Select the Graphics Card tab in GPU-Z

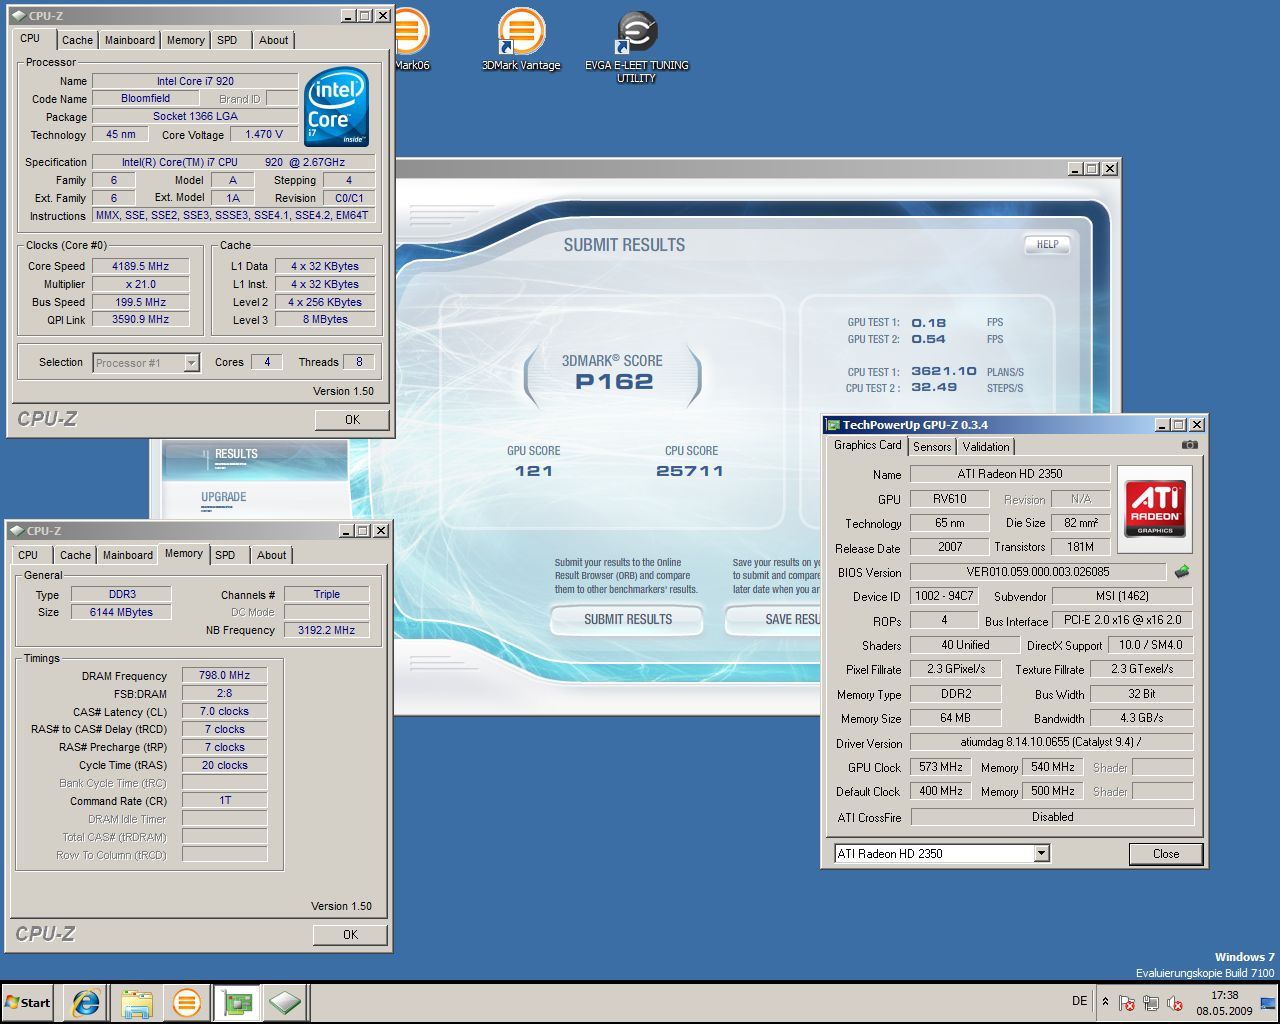click(x=868, y=445)
